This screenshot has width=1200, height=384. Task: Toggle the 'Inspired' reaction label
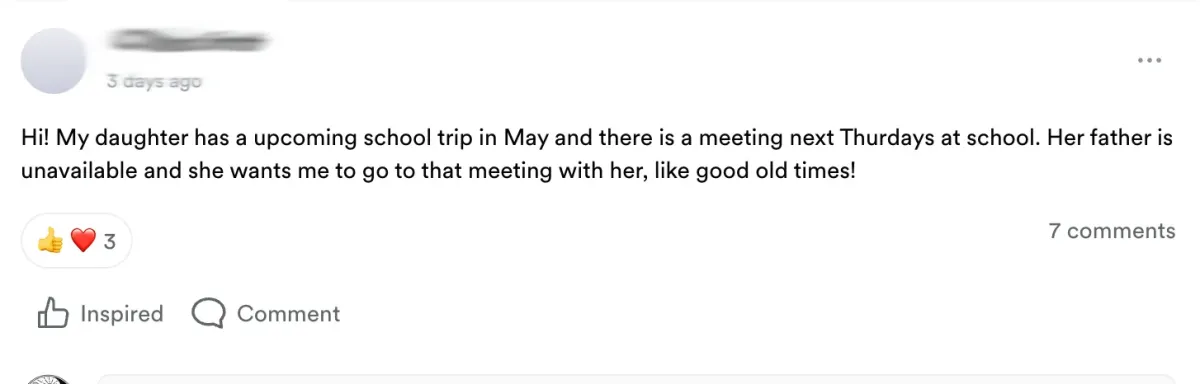click(x=121, y=314)
